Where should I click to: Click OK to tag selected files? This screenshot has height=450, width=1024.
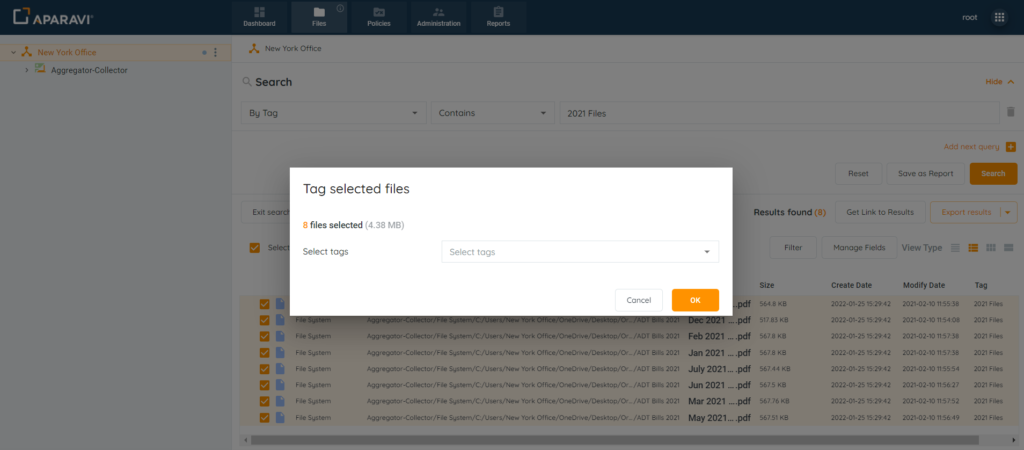[695, 300]
